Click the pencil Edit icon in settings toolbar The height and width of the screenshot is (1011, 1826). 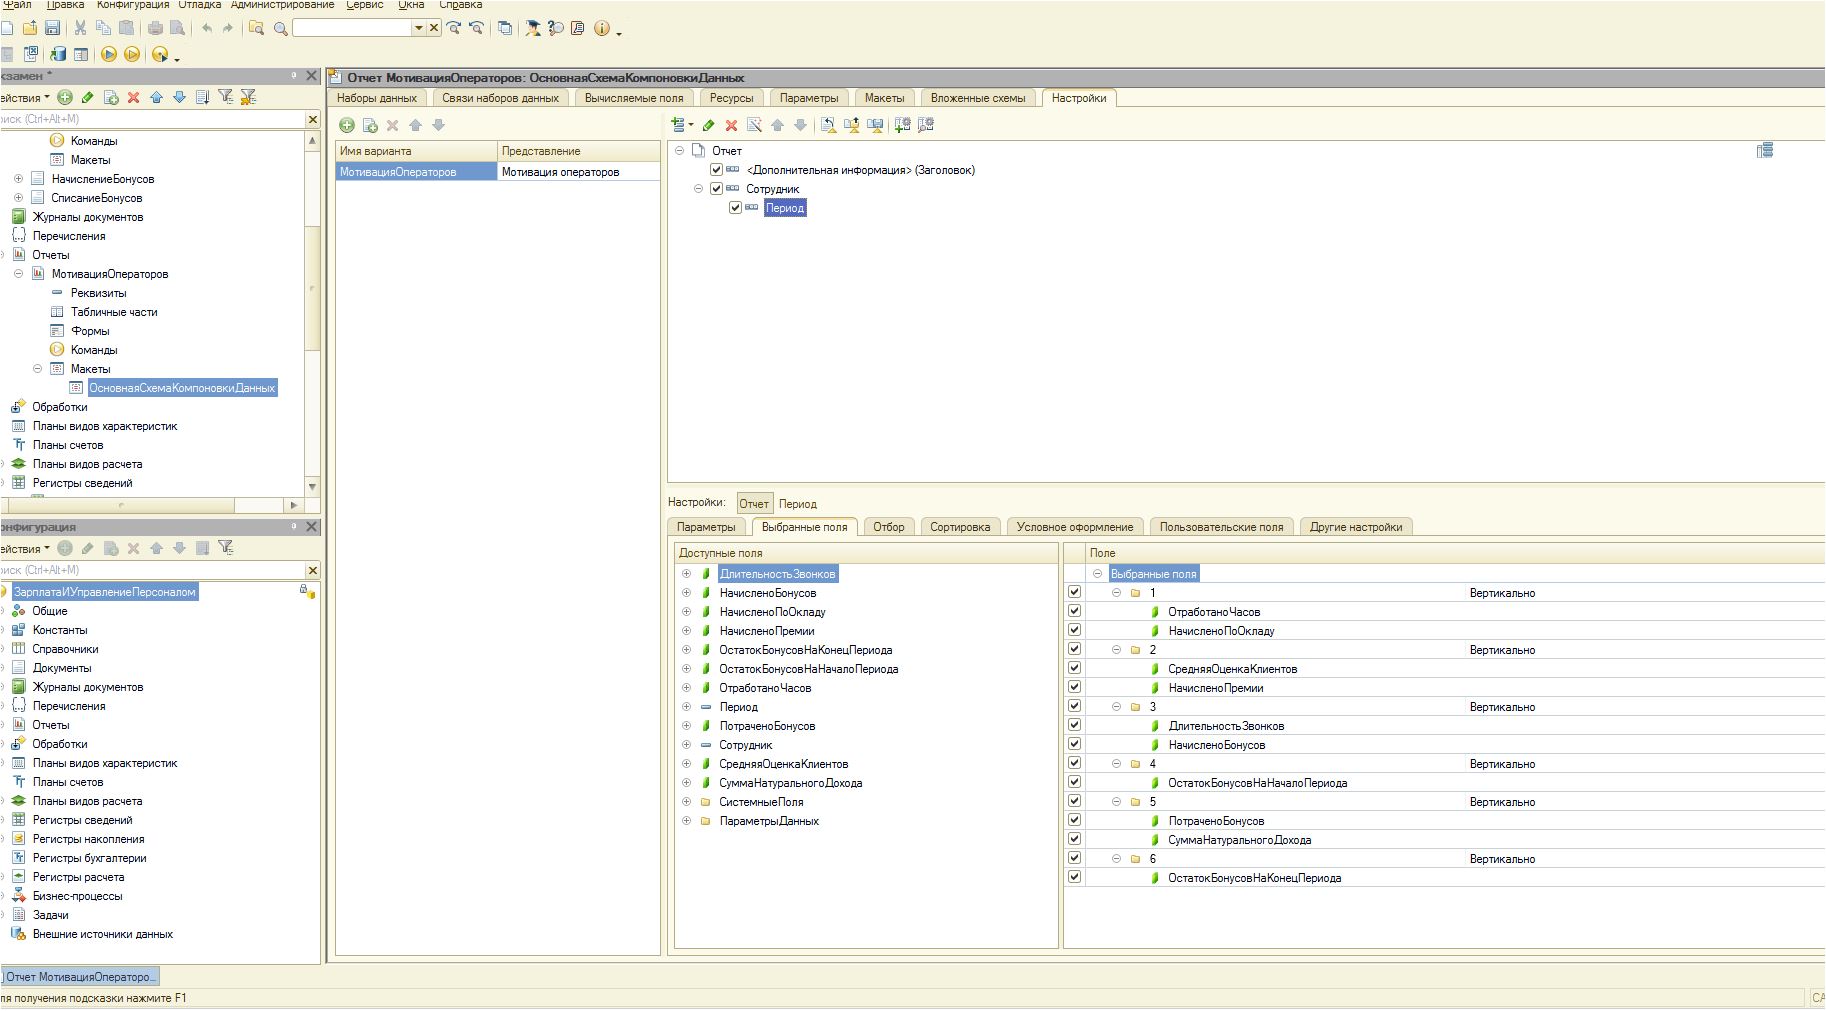(708, 125)
